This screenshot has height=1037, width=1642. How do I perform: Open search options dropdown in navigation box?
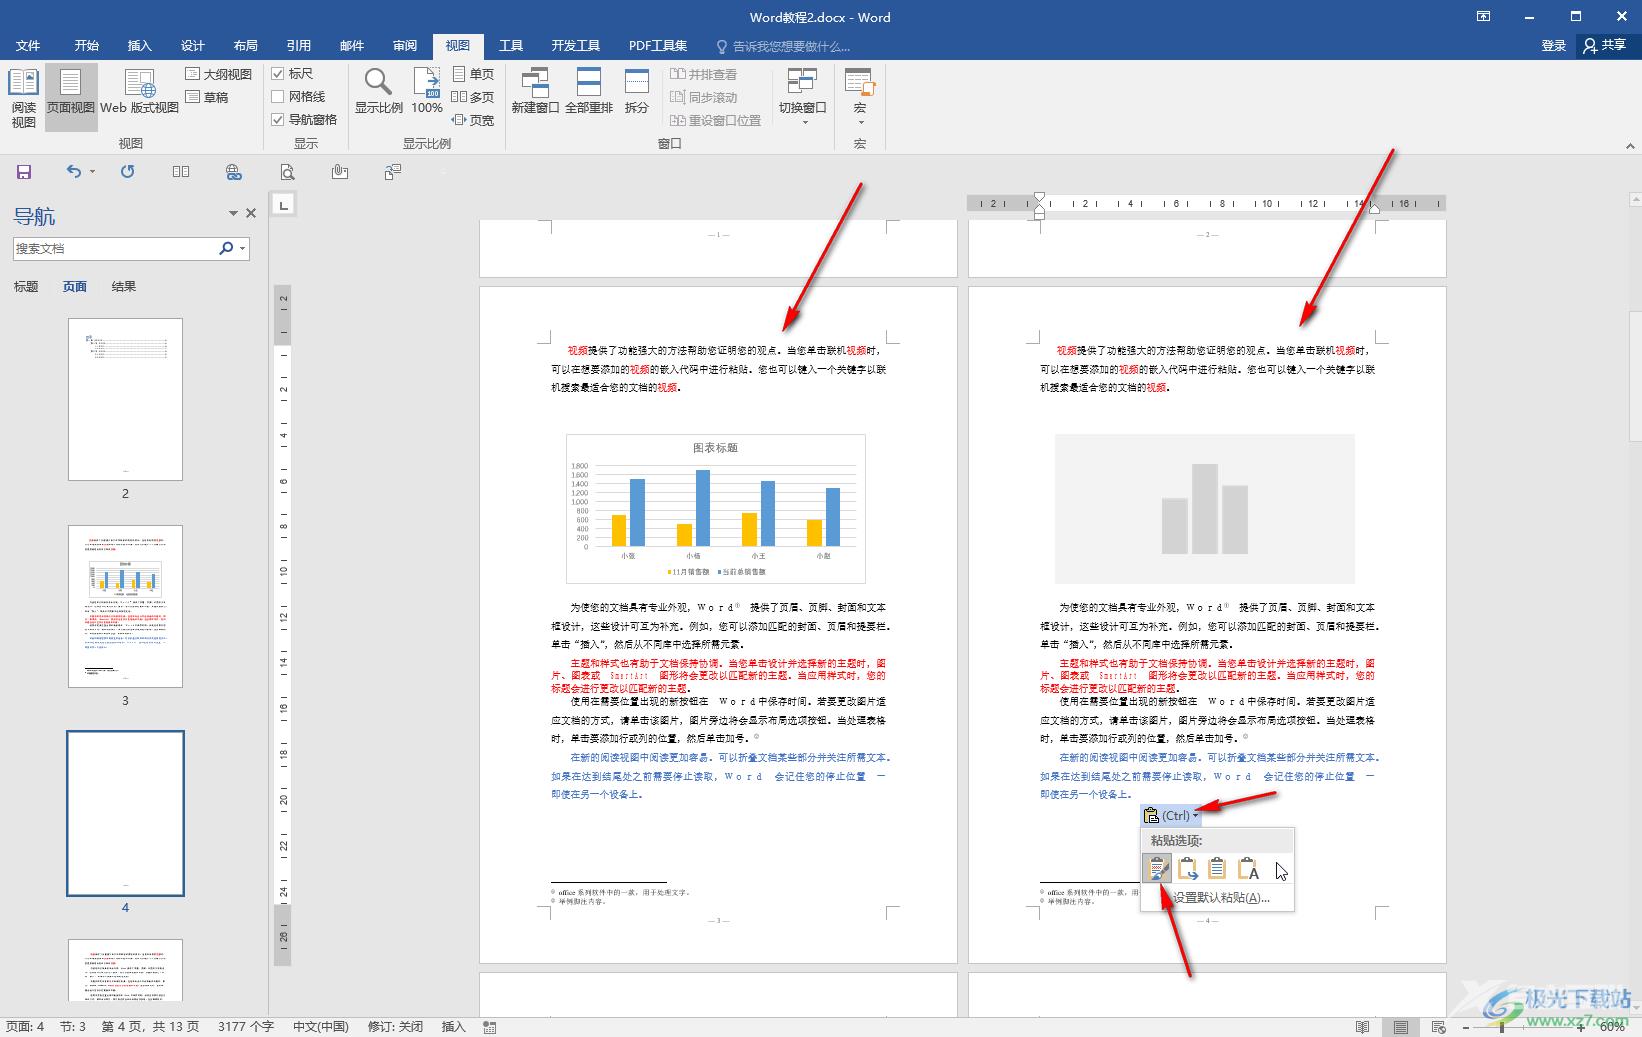[242, 248]
